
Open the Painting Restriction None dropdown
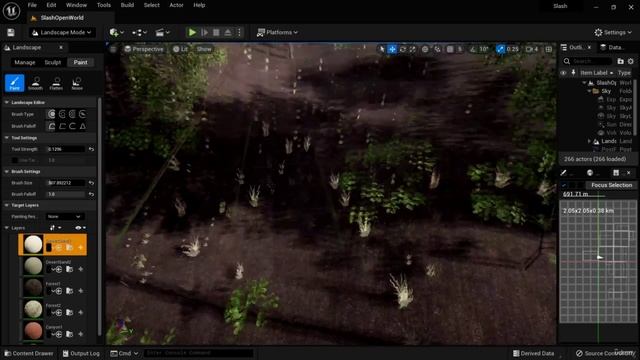(65, 216)
